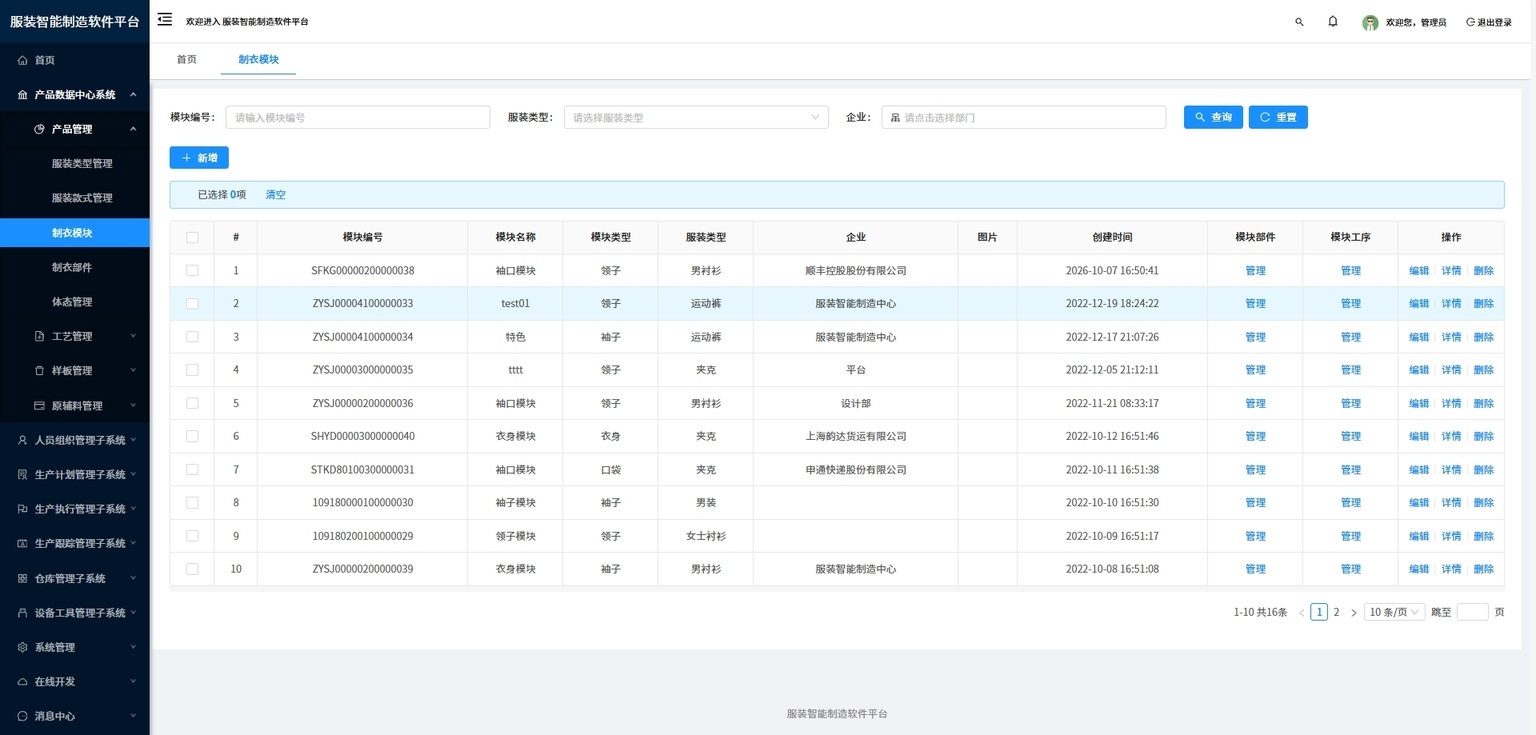Open the 服装类型 dropdown selector
The height and width of the screenshot is (735, 1536).
[x=696, y=117]
